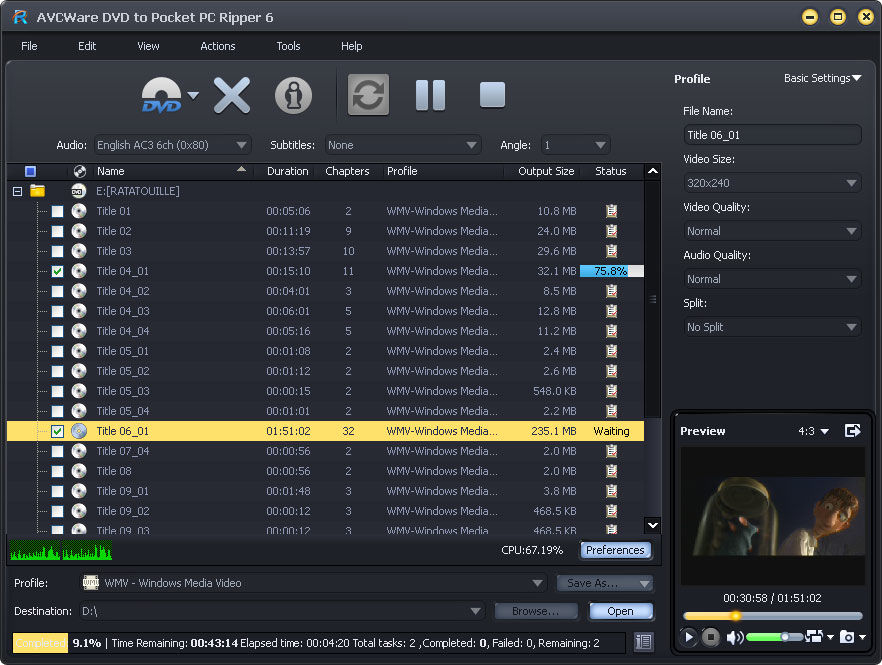Click the disc icon column header
The image size is (882, 665).
click(80, 171)
